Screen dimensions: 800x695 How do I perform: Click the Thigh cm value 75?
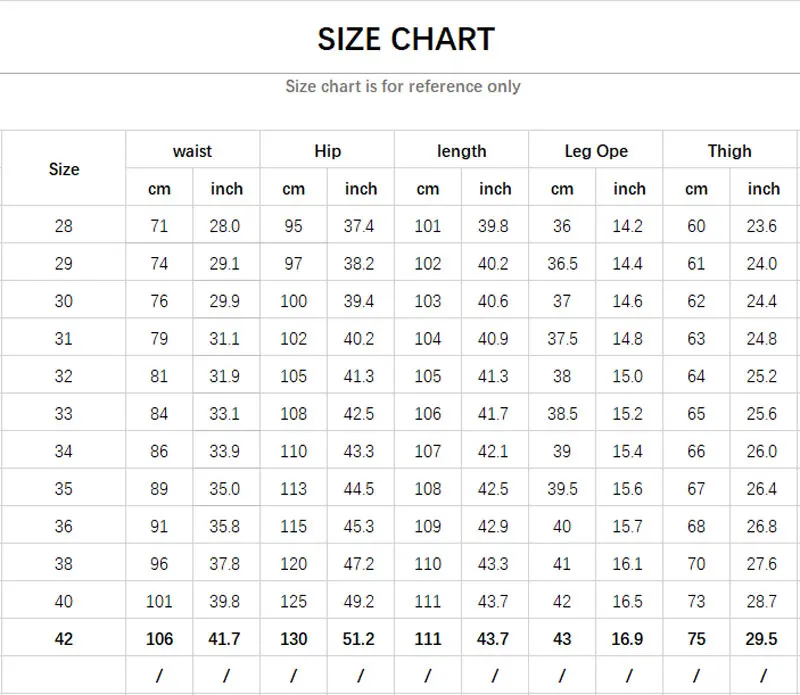click(696, 639)
